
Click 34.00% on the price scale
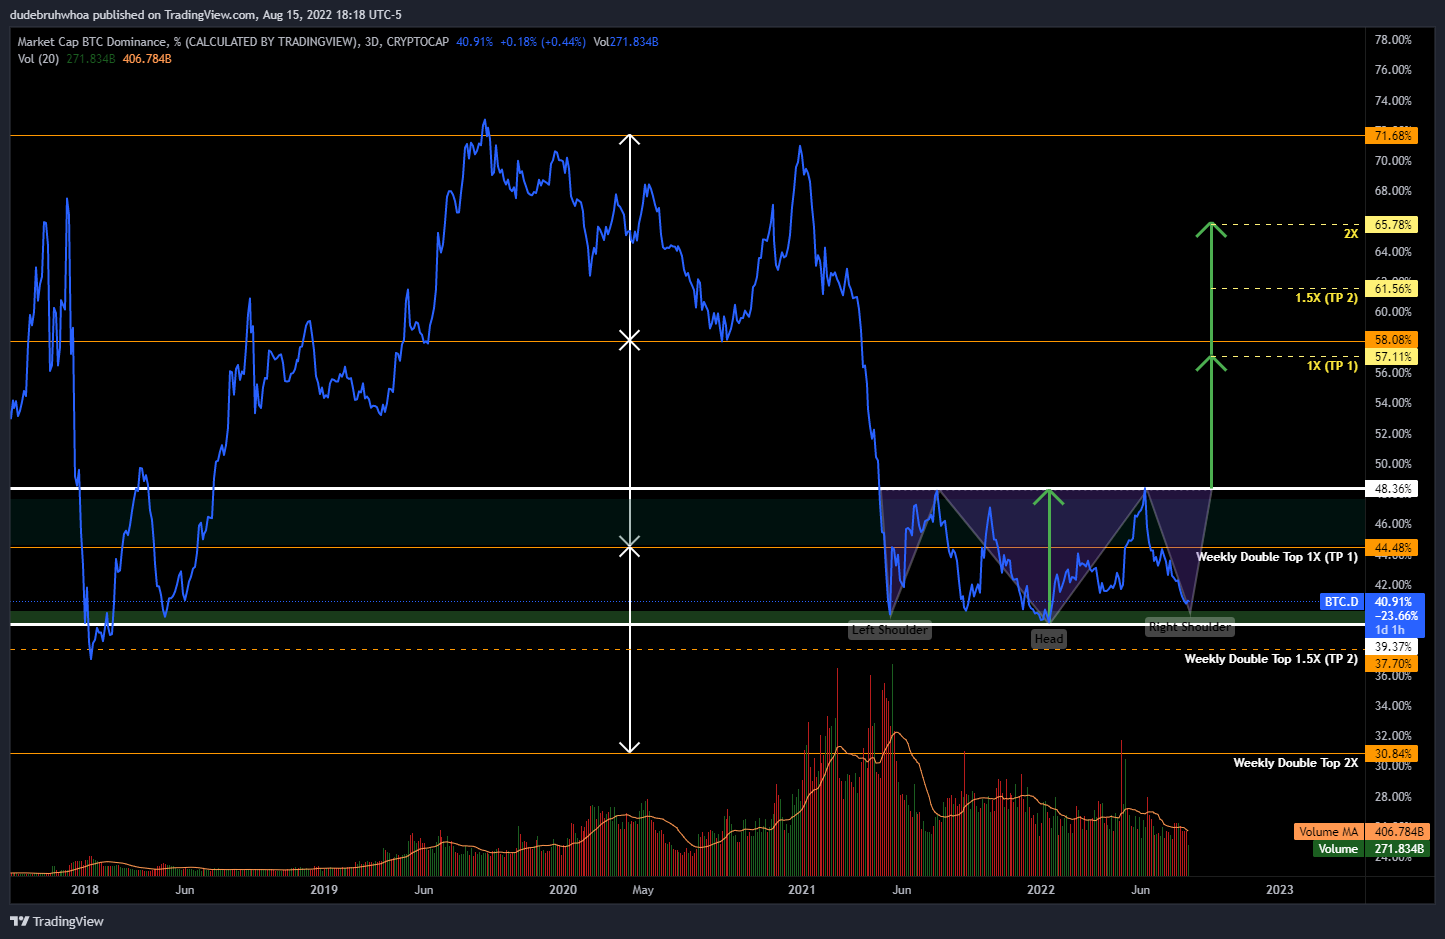1393,706
